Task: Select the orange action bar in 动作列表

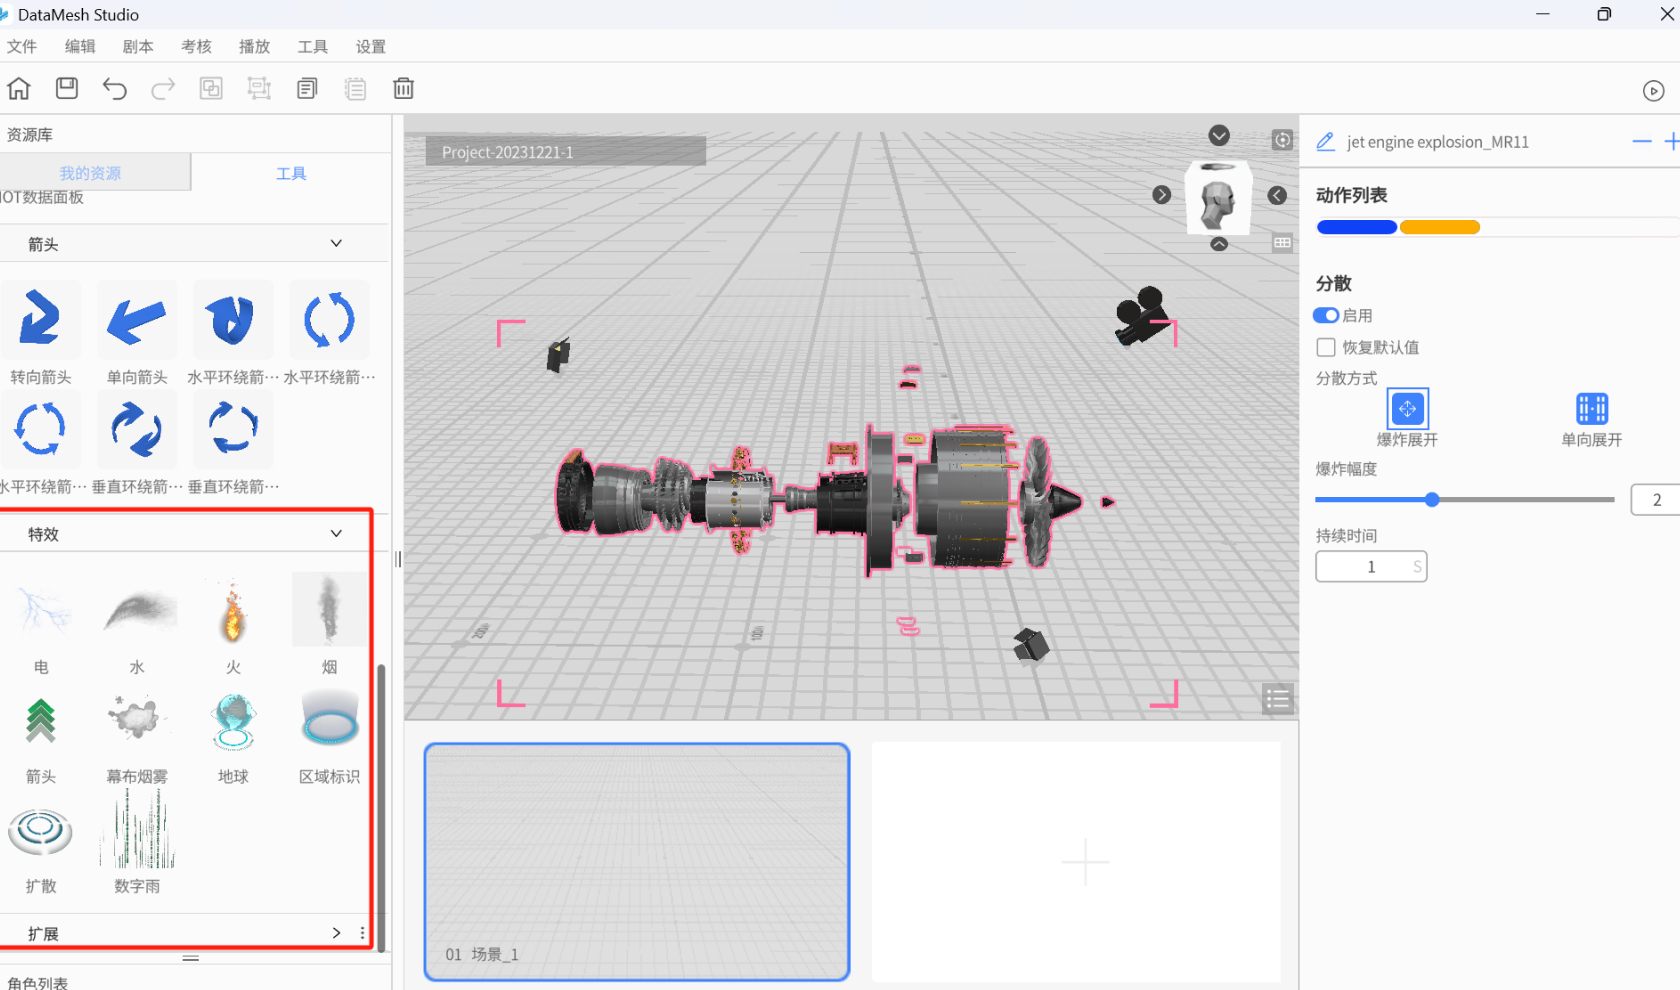Action: pos(1439,227)
